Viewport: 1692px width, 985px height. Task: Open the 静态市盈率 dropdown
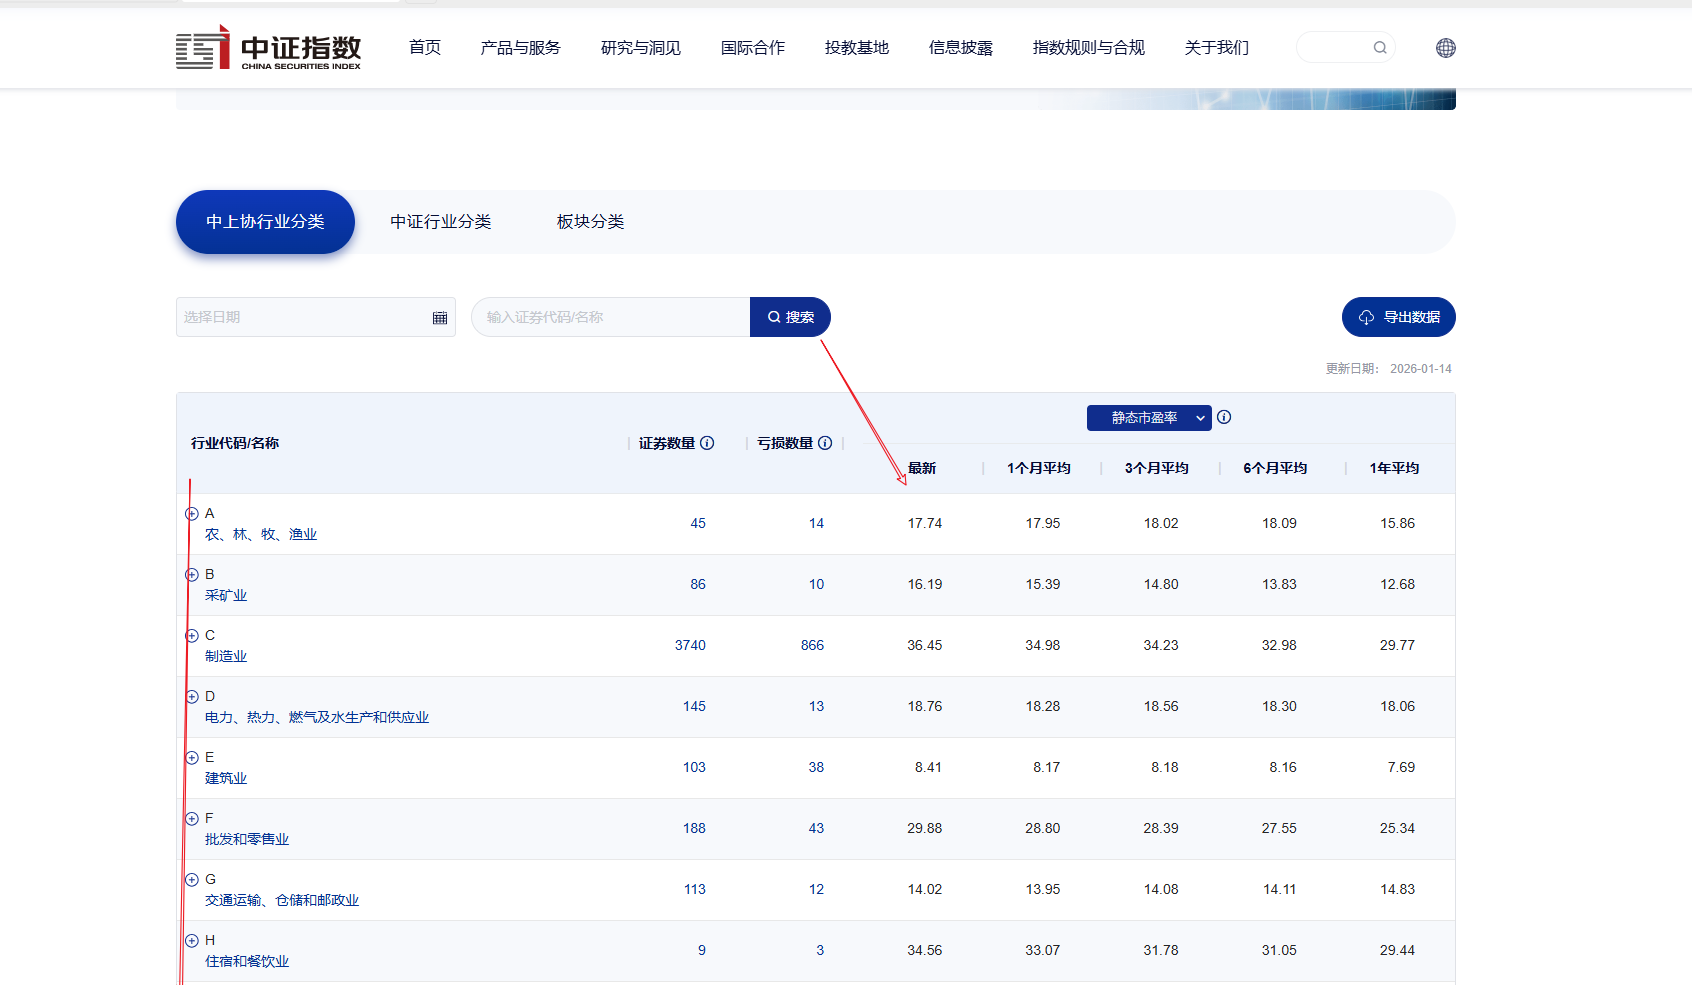tap(1148, 418)
